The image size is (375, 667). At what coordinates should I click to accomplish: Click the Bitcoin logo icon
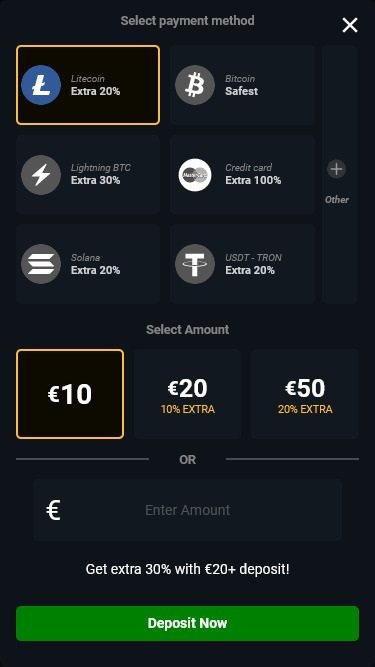tap(195, 85)
